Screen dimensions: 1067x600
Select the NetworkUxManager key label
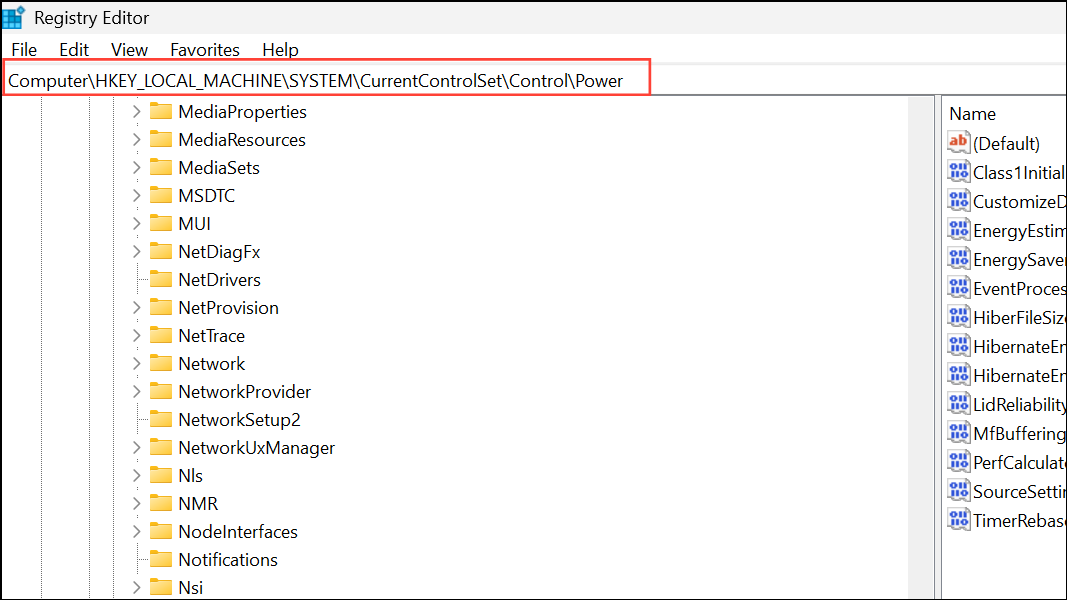click(257, 448)
